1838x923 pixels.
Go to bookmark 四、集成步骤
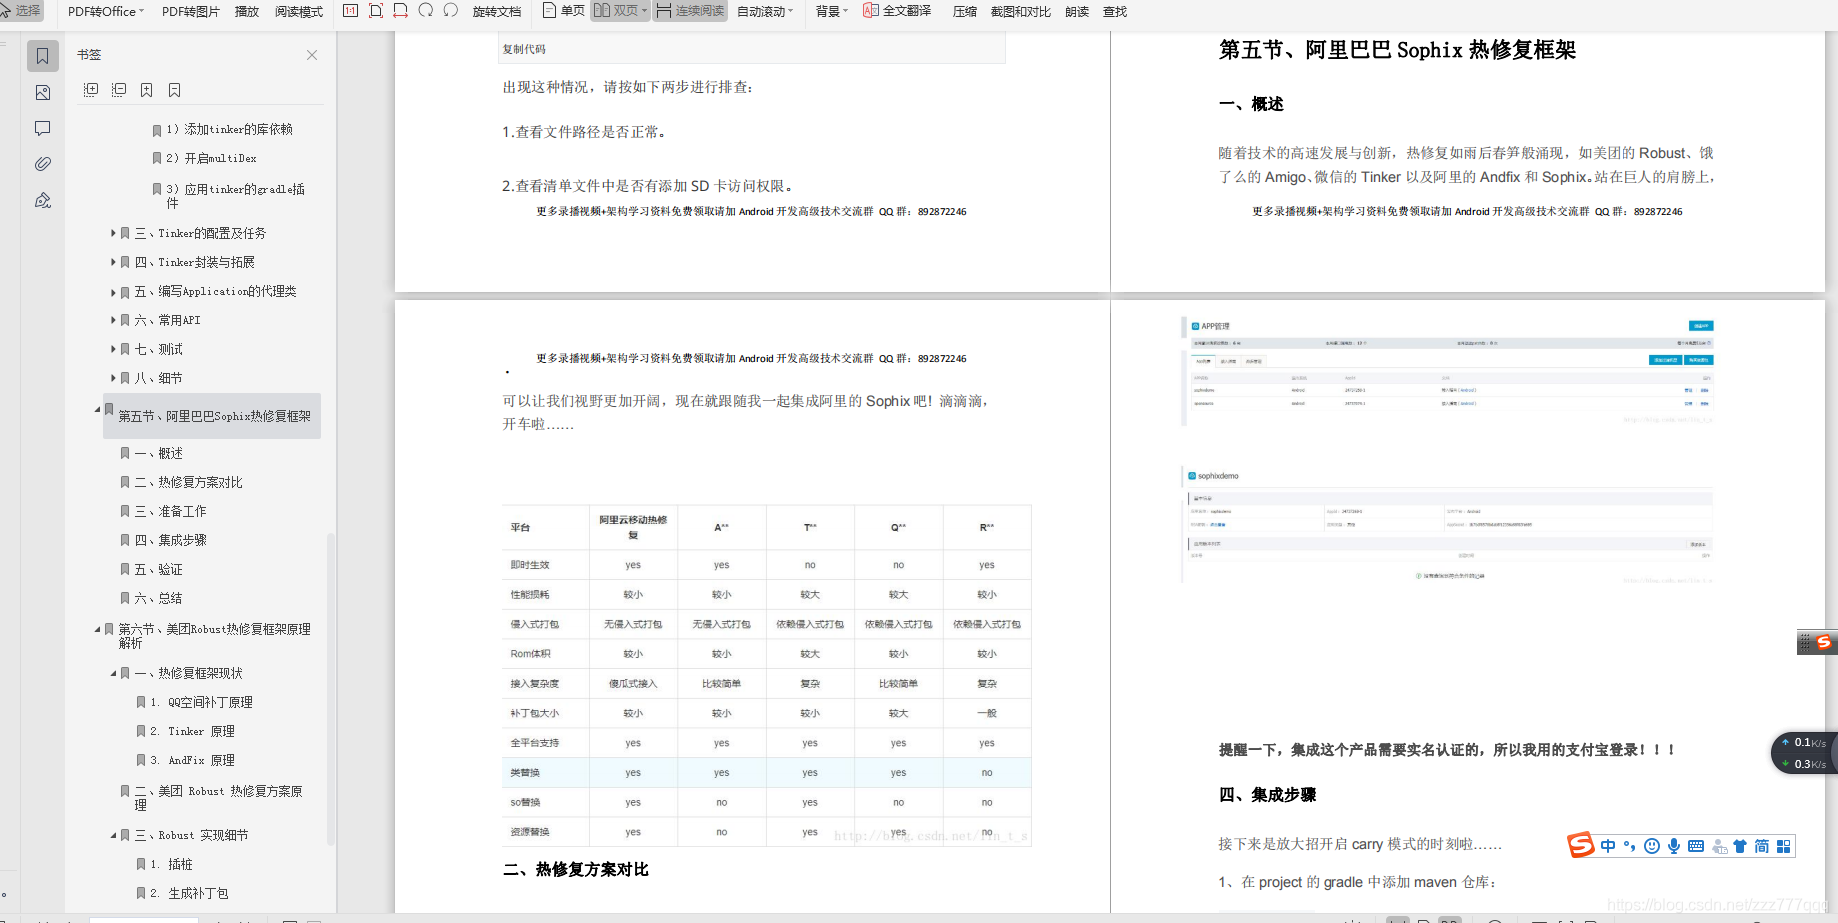click(171, 540)
